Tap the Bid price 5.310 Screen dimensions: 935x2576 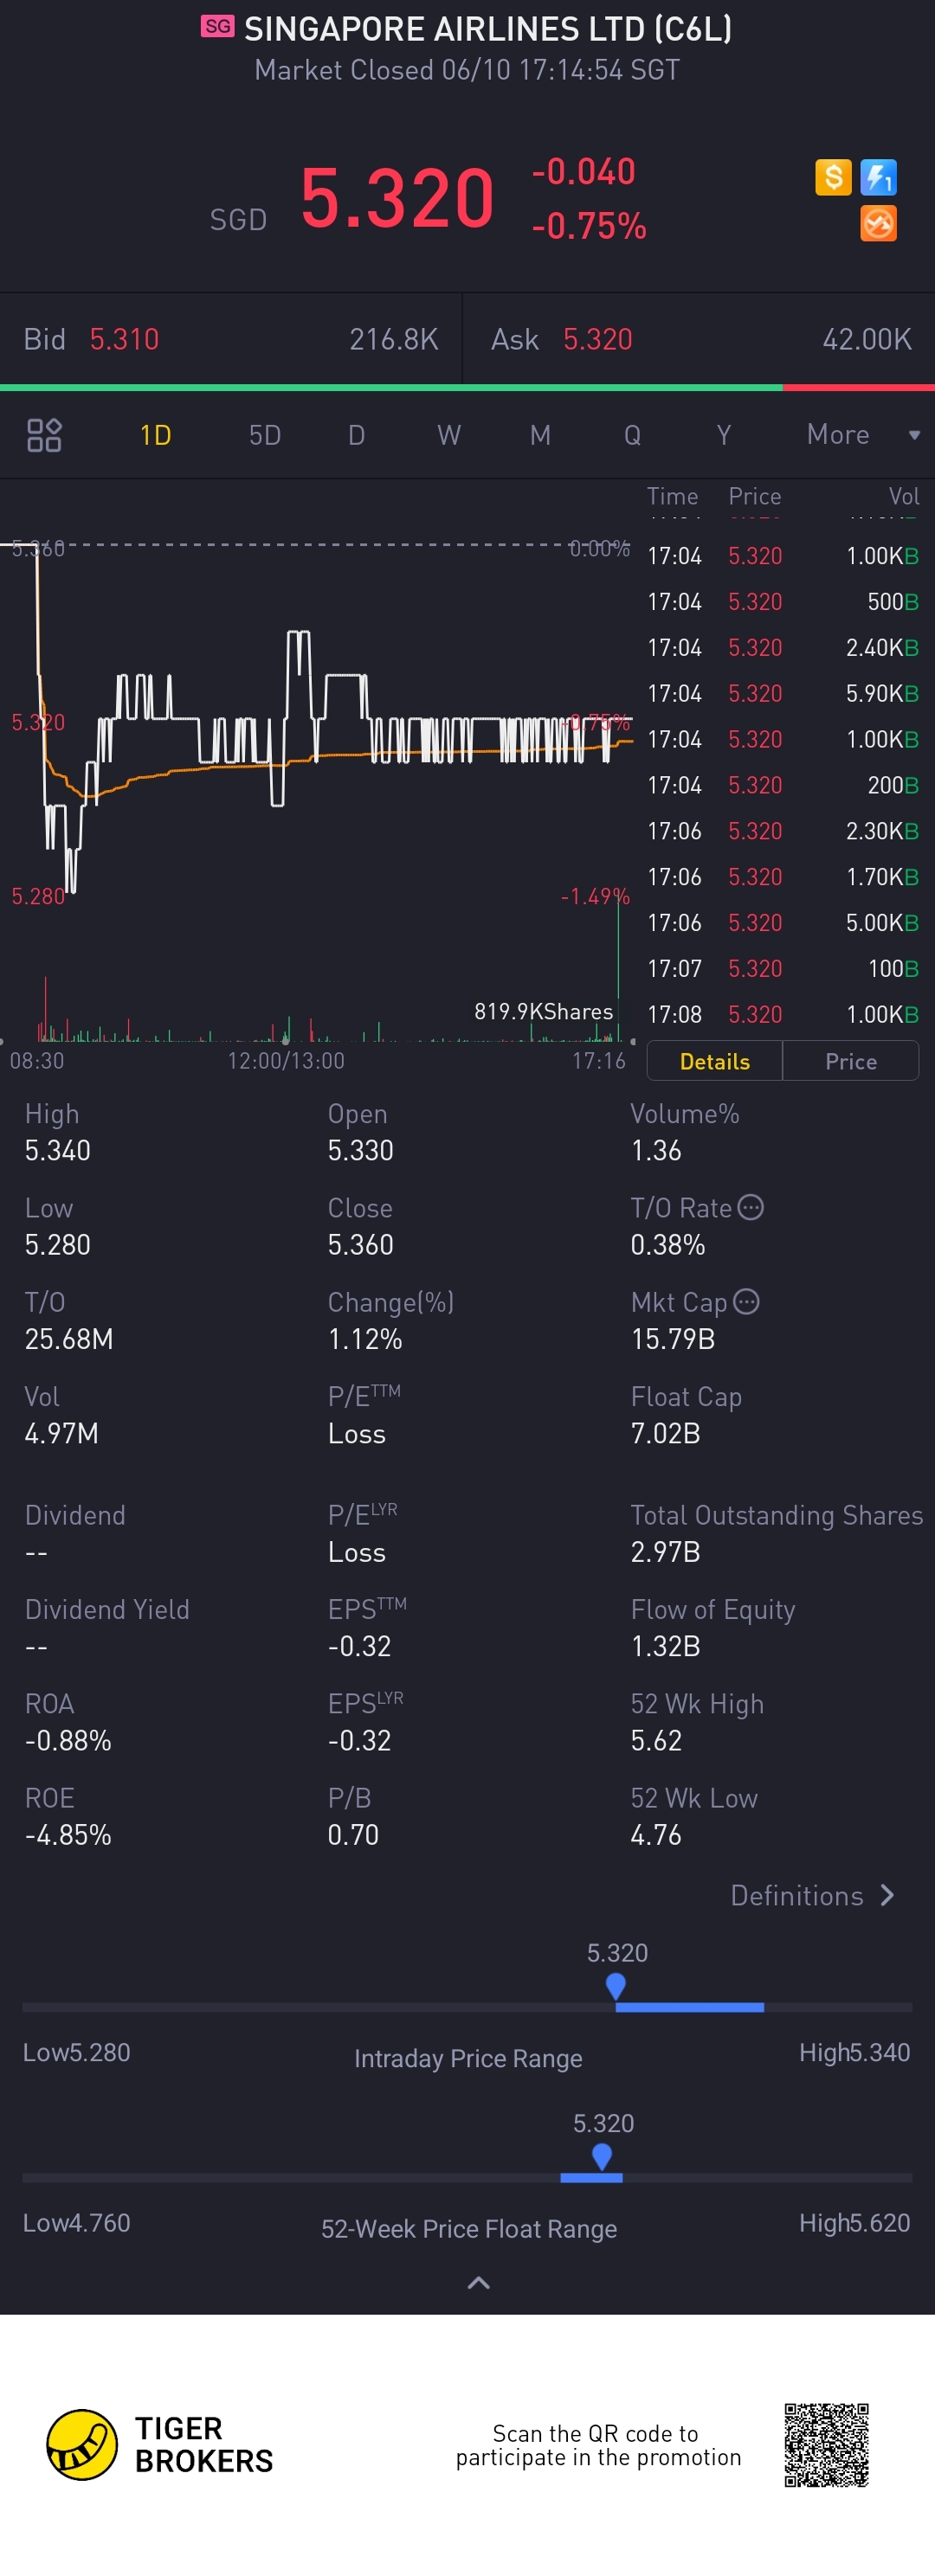[x=124, y=339]
